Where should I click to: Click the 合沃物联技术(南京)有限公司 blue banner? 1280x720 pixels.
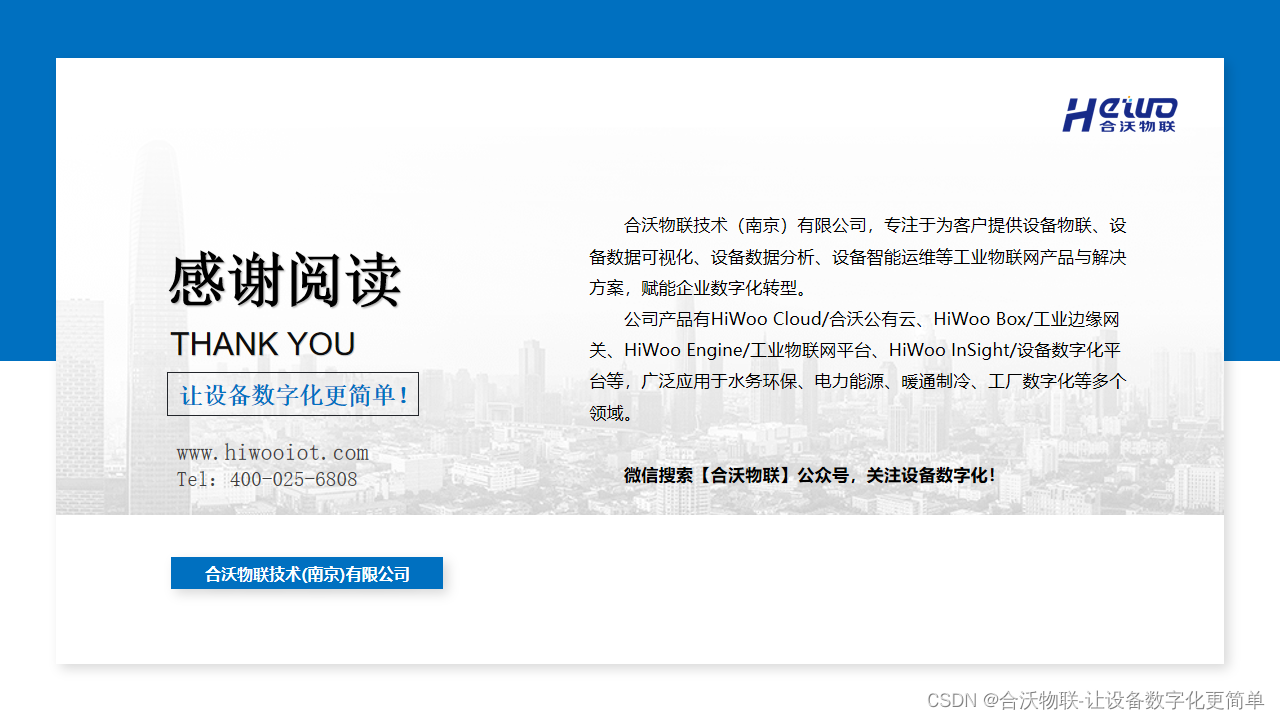[x=307, y=573]
